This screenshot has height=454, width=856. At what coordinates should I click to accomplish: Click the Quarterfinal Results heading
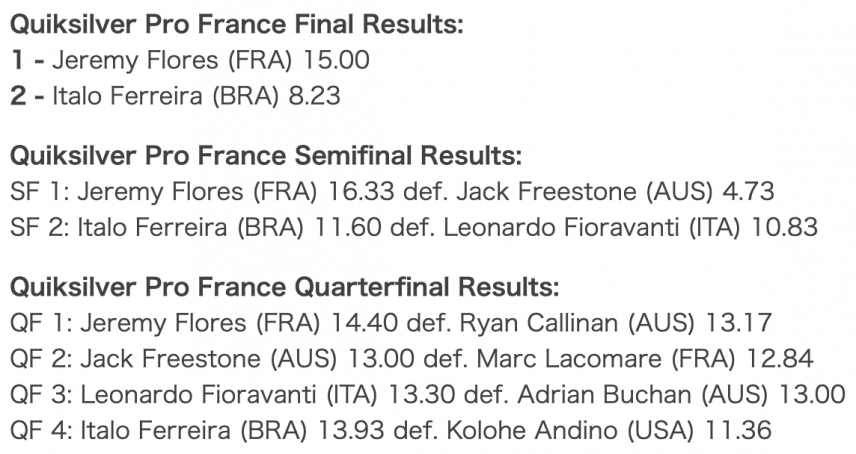(x=284, y=287)
